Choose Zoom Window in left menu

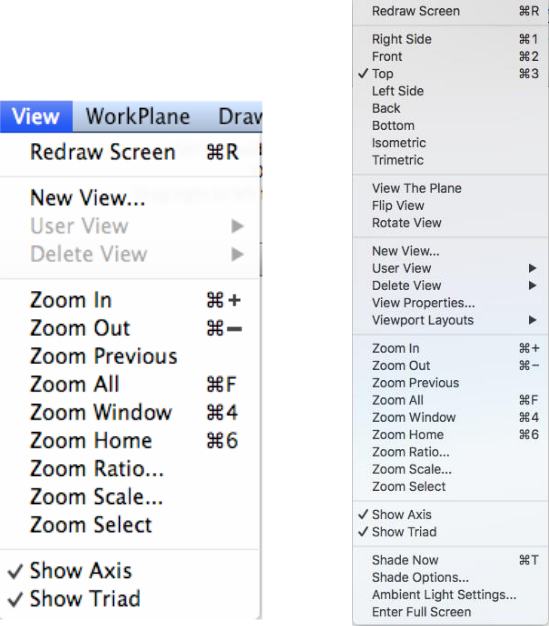(130, 412)
